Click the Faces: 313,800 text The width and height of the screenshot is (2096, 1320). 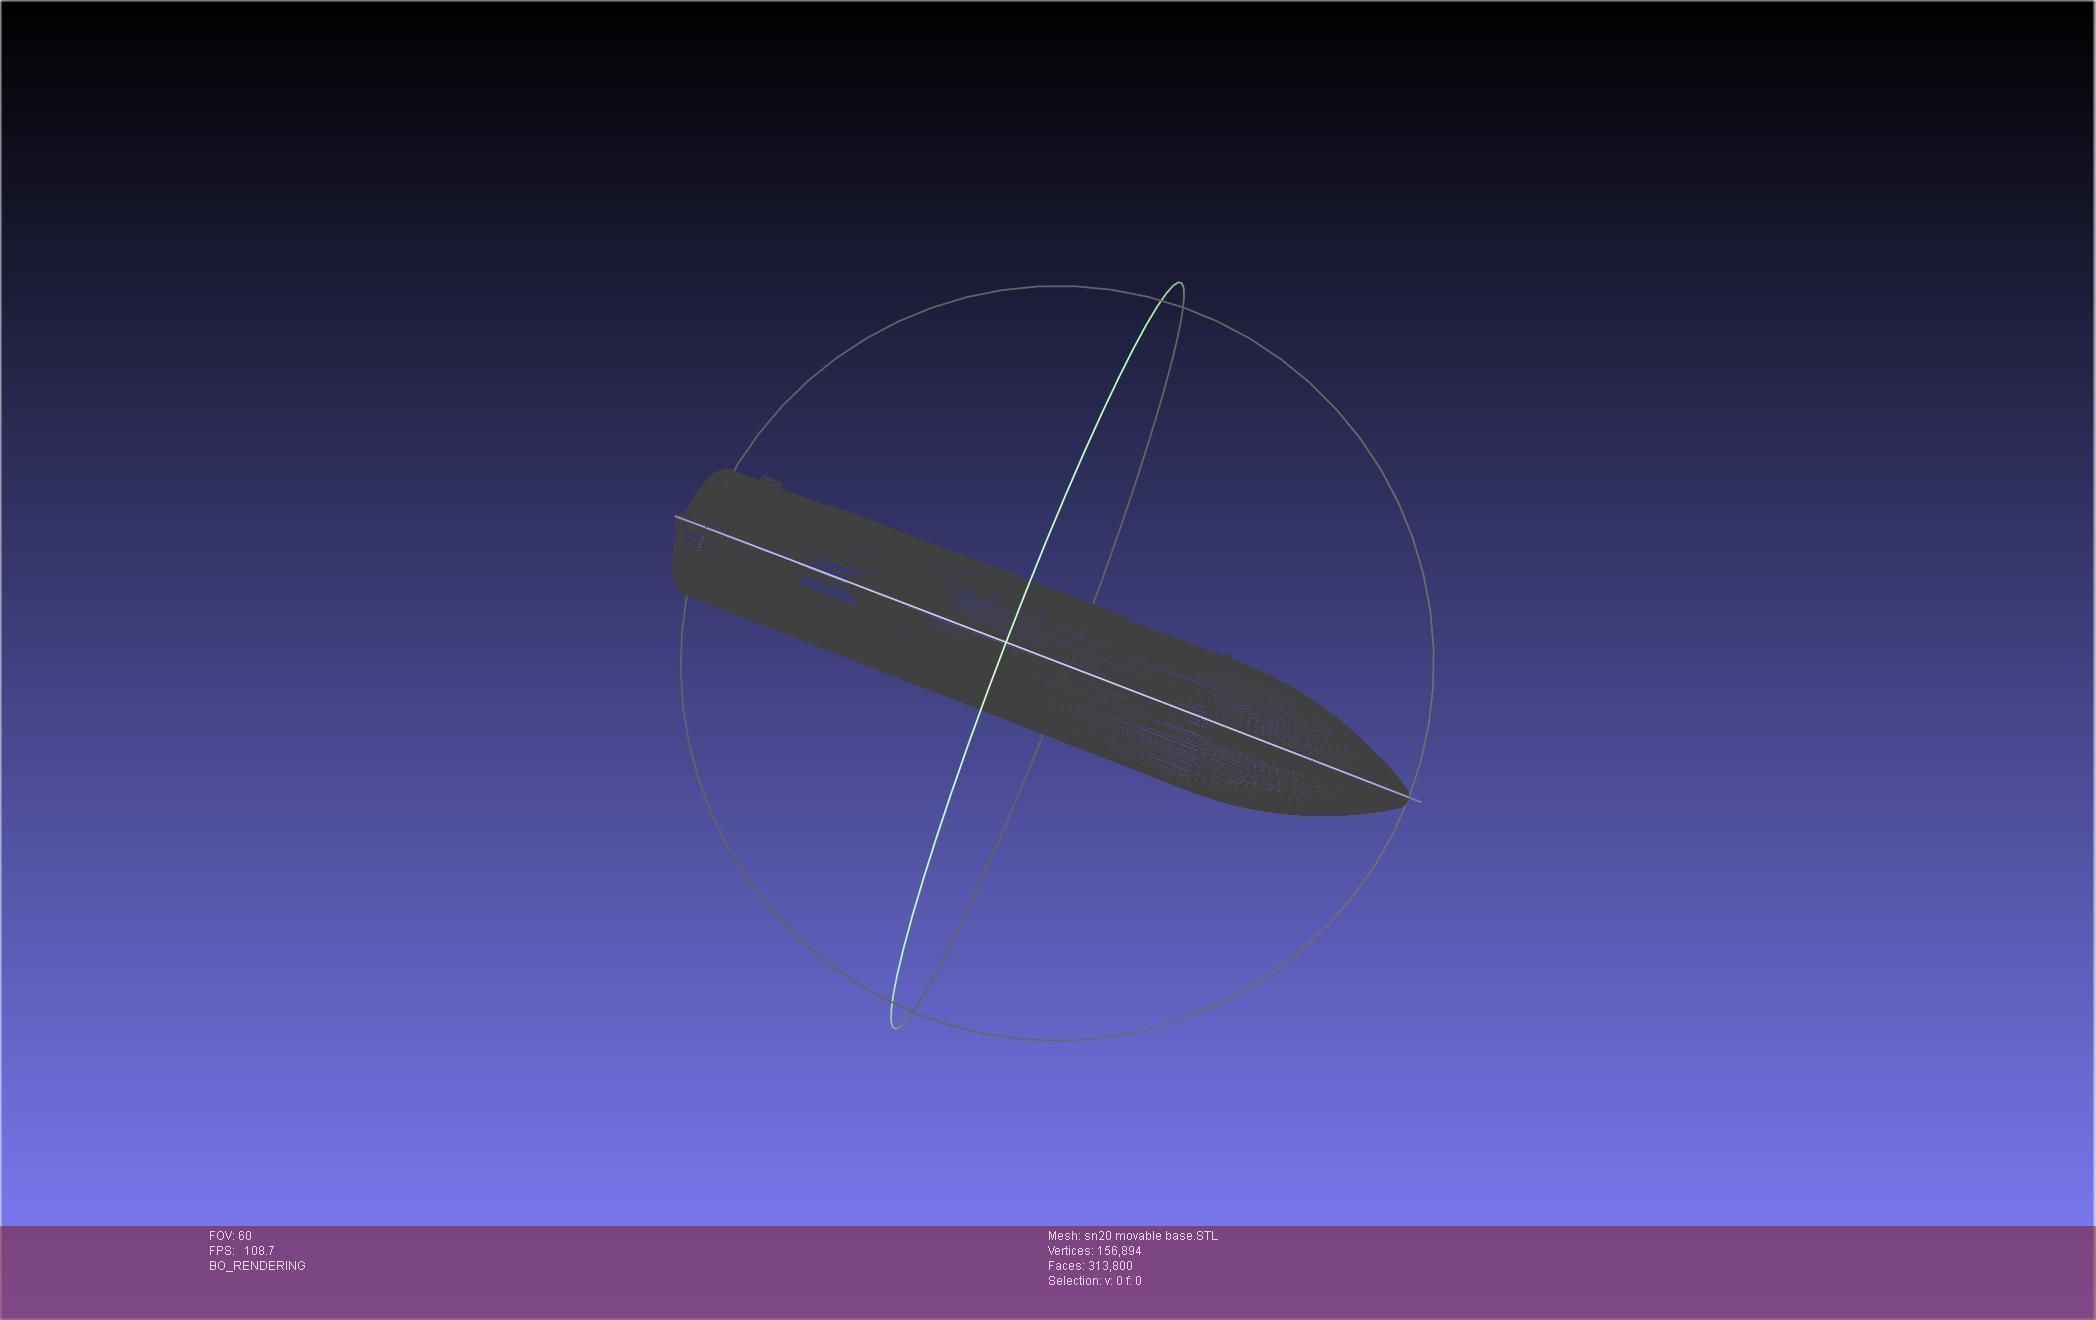(x=1090, y=1266)
